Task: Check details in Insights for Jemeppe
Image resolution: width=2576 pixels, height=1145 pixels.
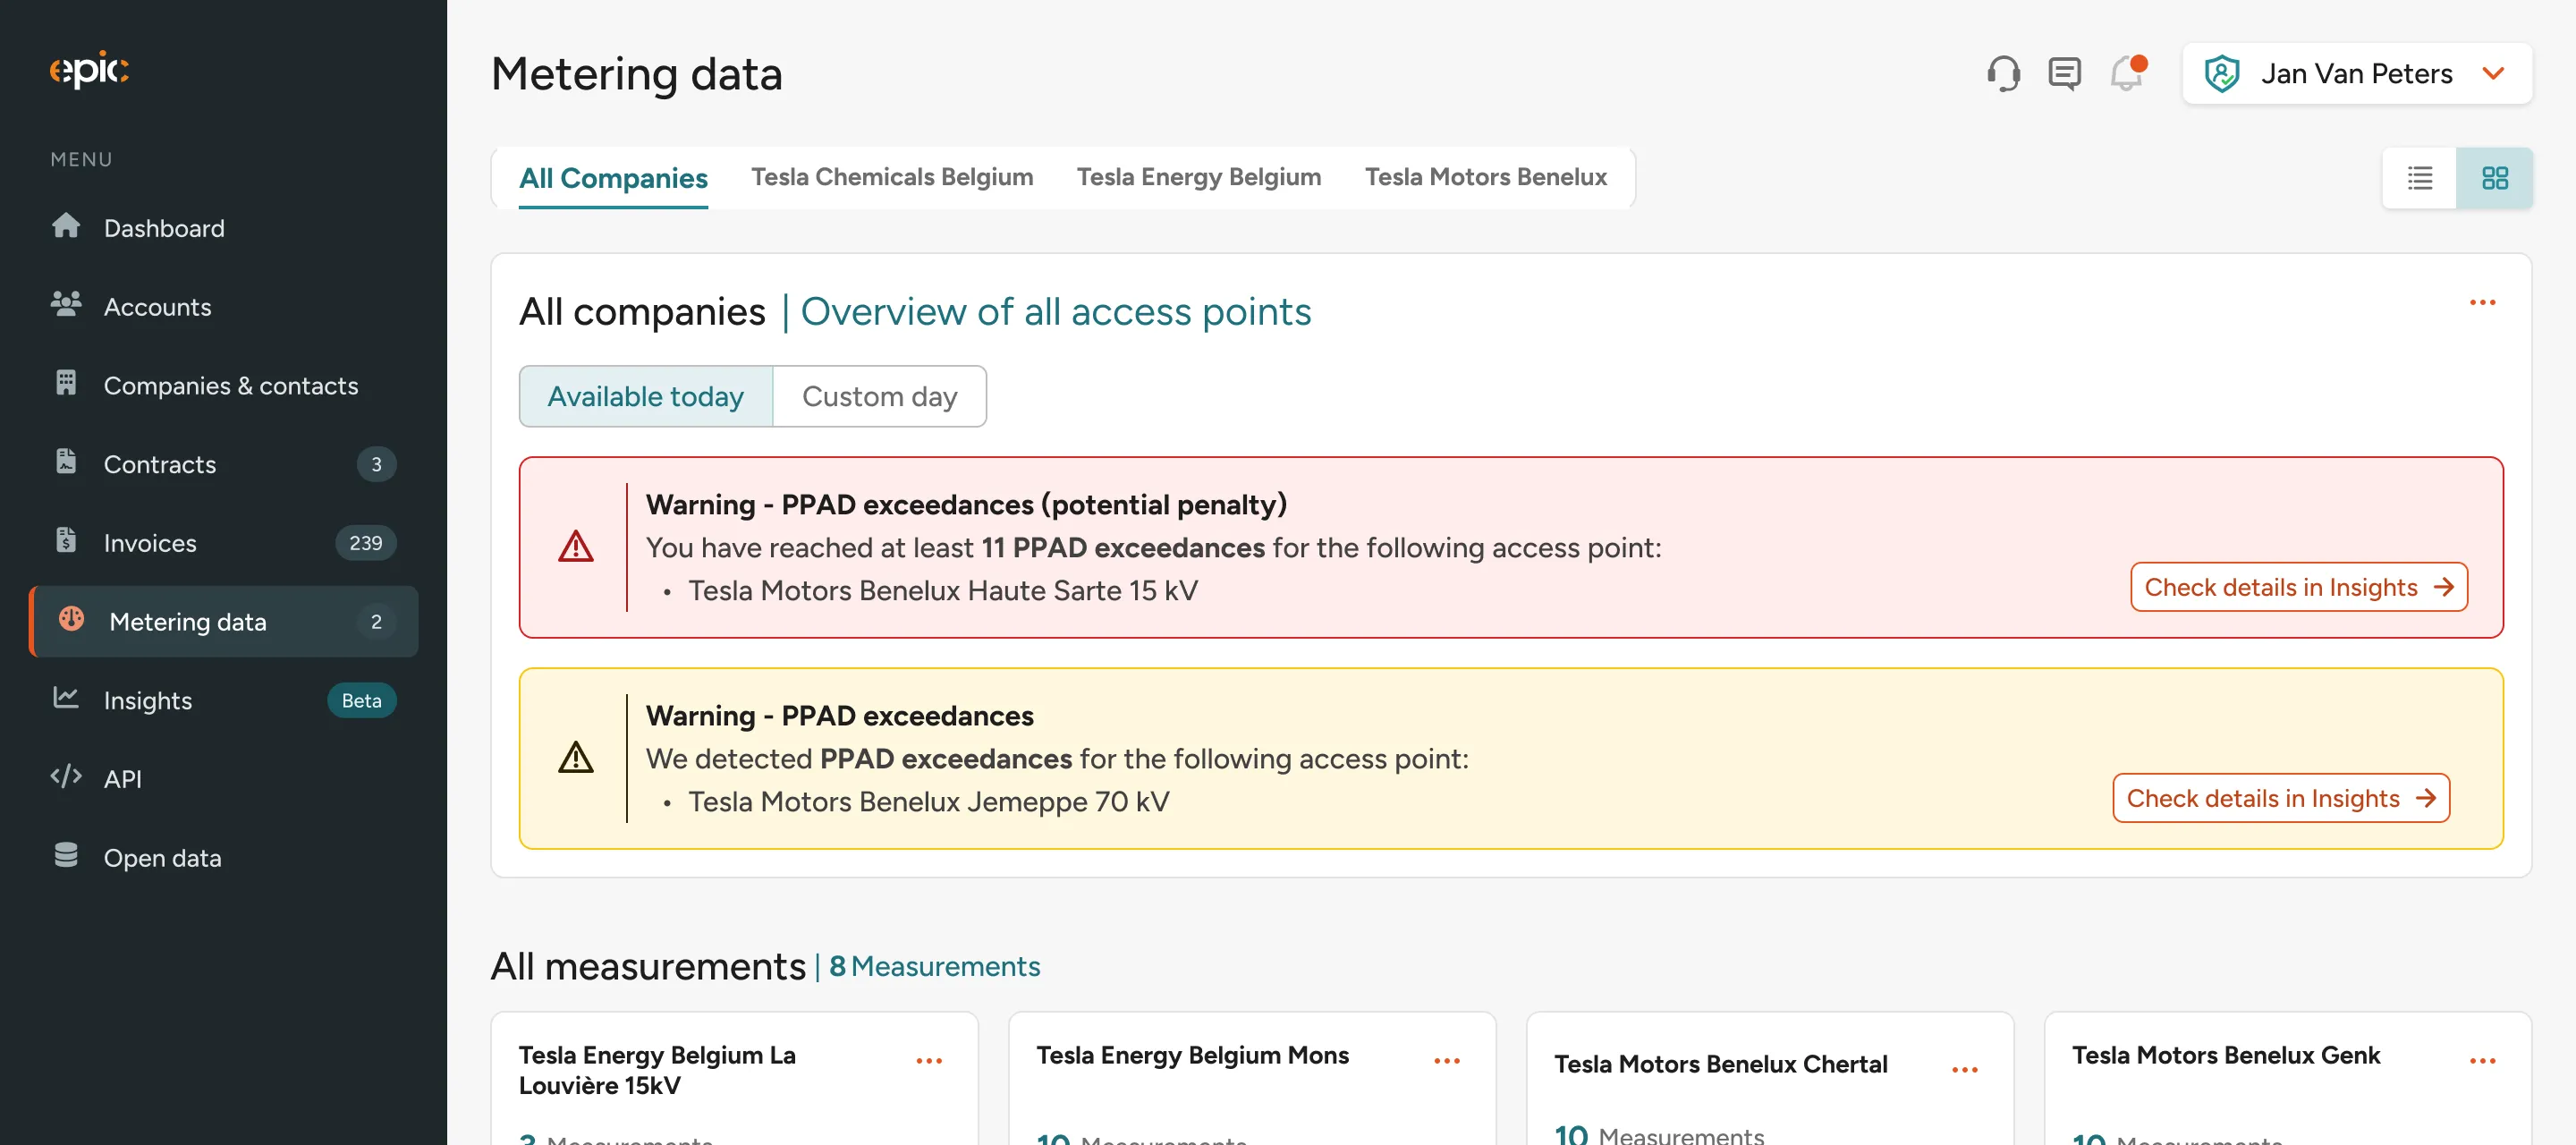Action: click(x=2281, y=798)
